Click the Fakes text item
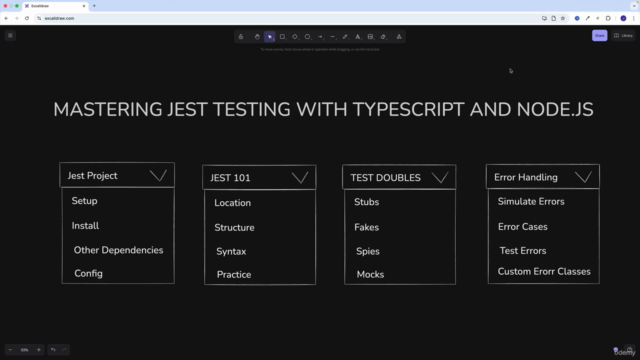This screenshot has height=360, width=640. [367, 227]
